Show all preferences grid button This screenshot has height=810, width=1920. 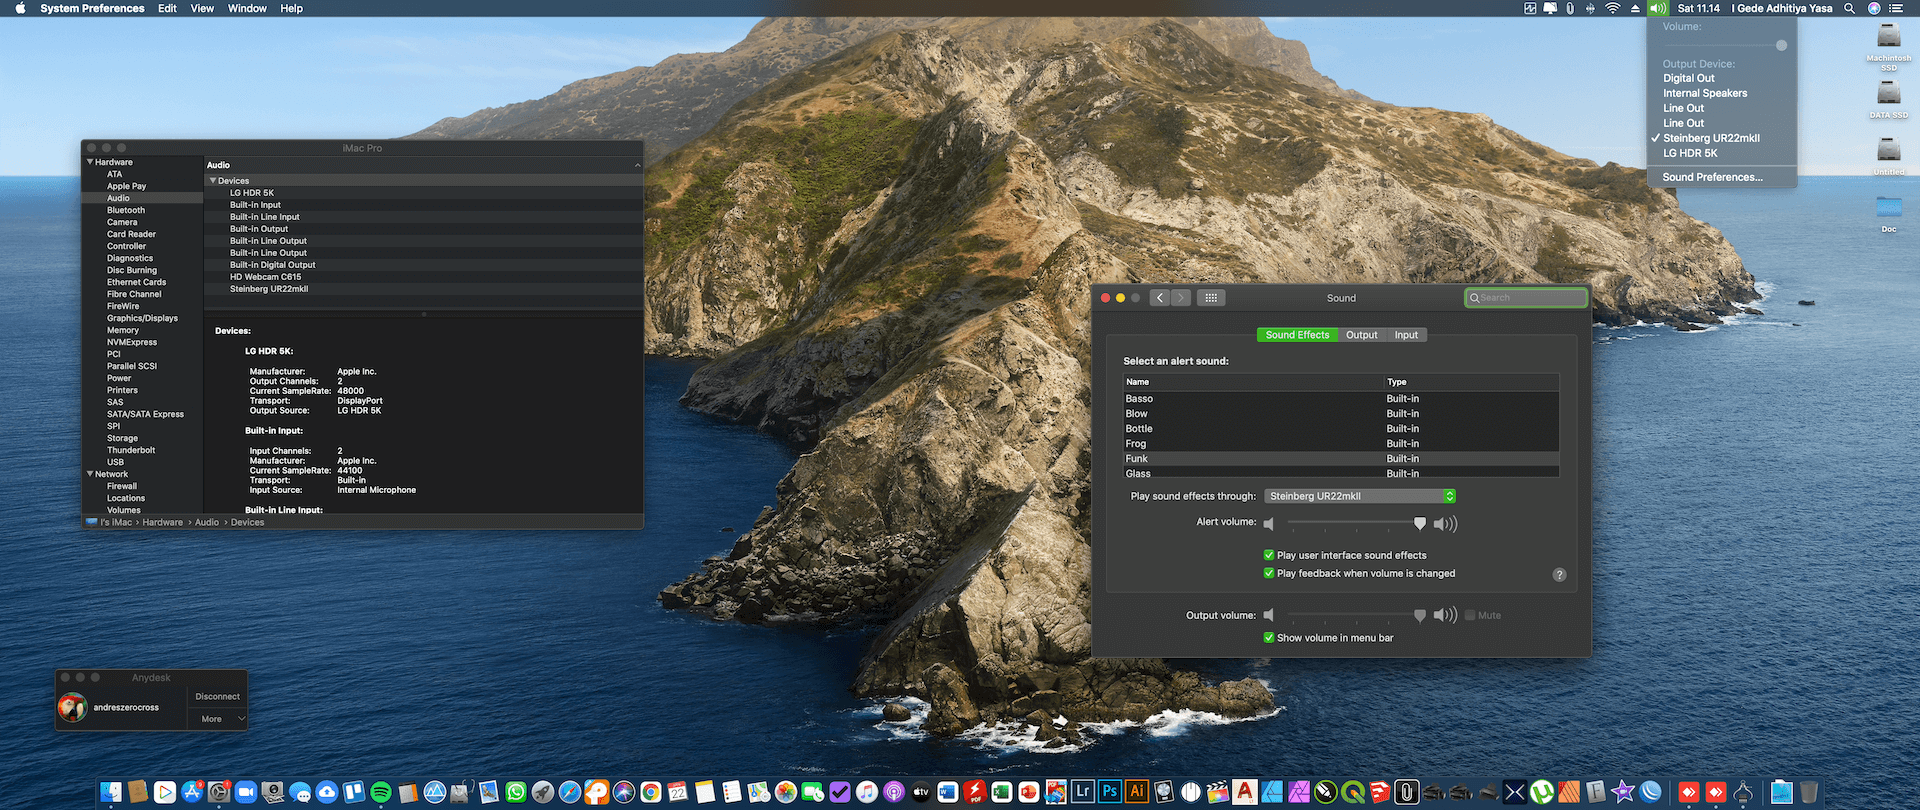click(1211, 298)
